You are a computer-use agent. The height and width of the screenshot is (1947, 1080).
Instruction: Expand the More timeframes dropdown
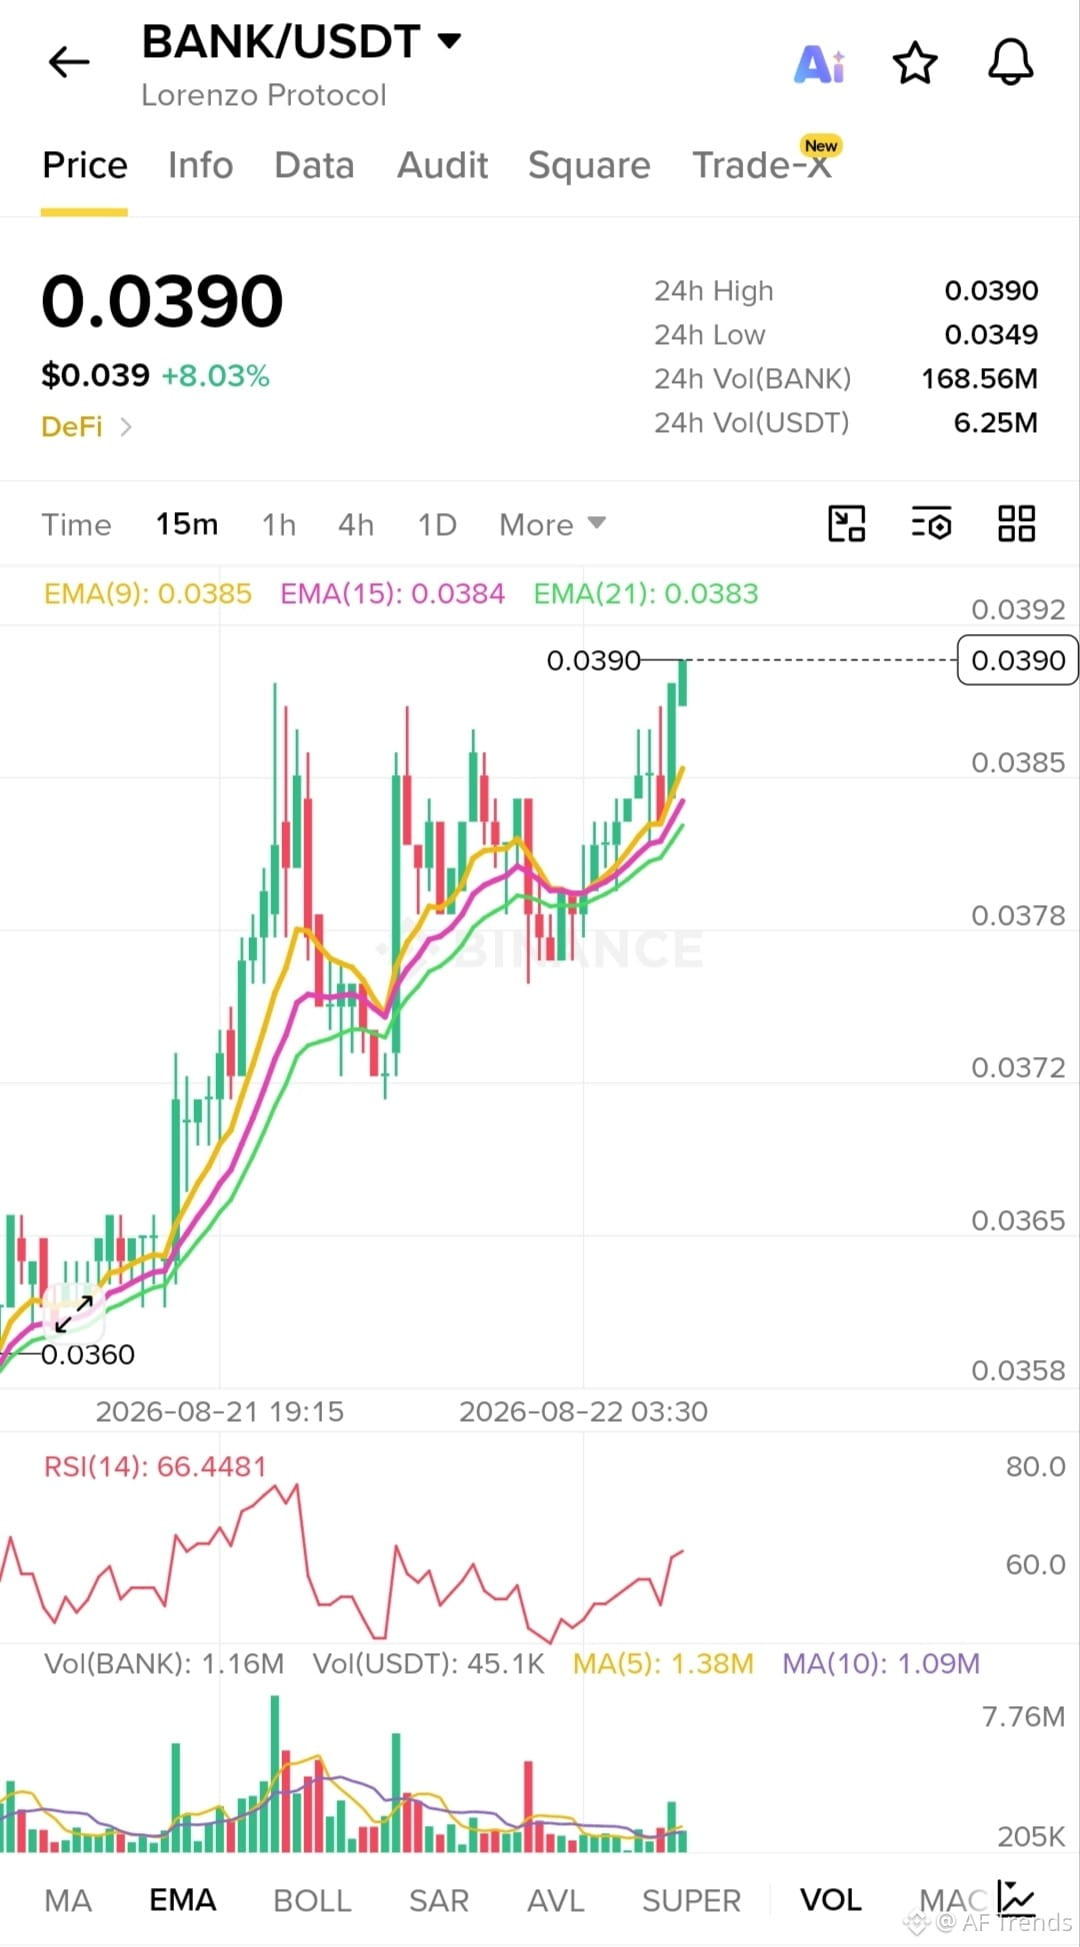click(552, 524)
